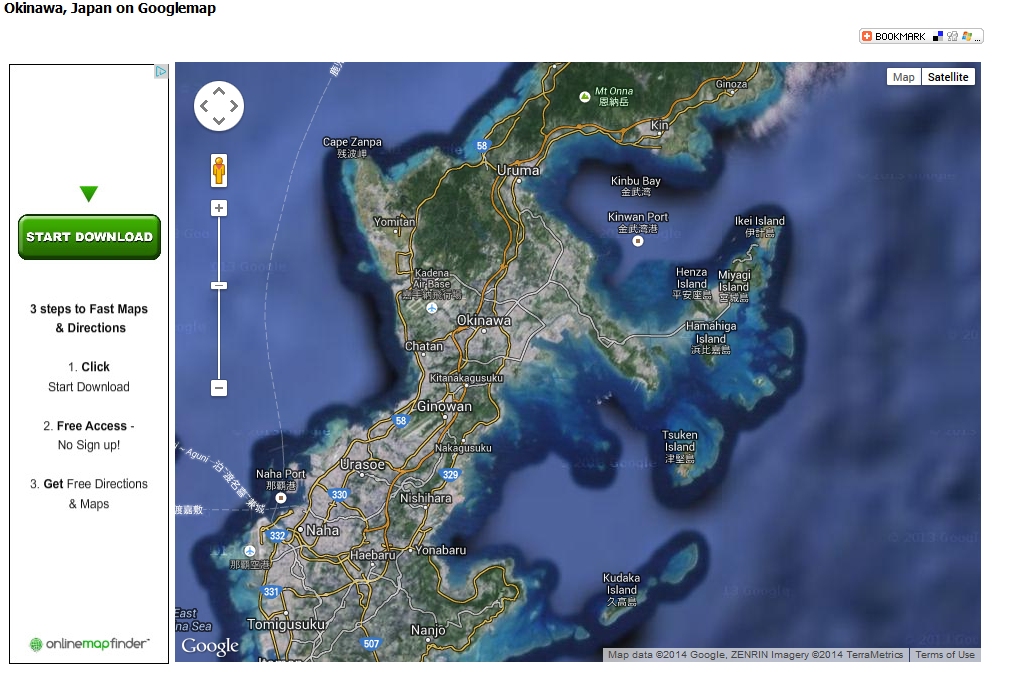Click the Kitanakagusuku label
1012x697 pixels.
tap(466, 378)
